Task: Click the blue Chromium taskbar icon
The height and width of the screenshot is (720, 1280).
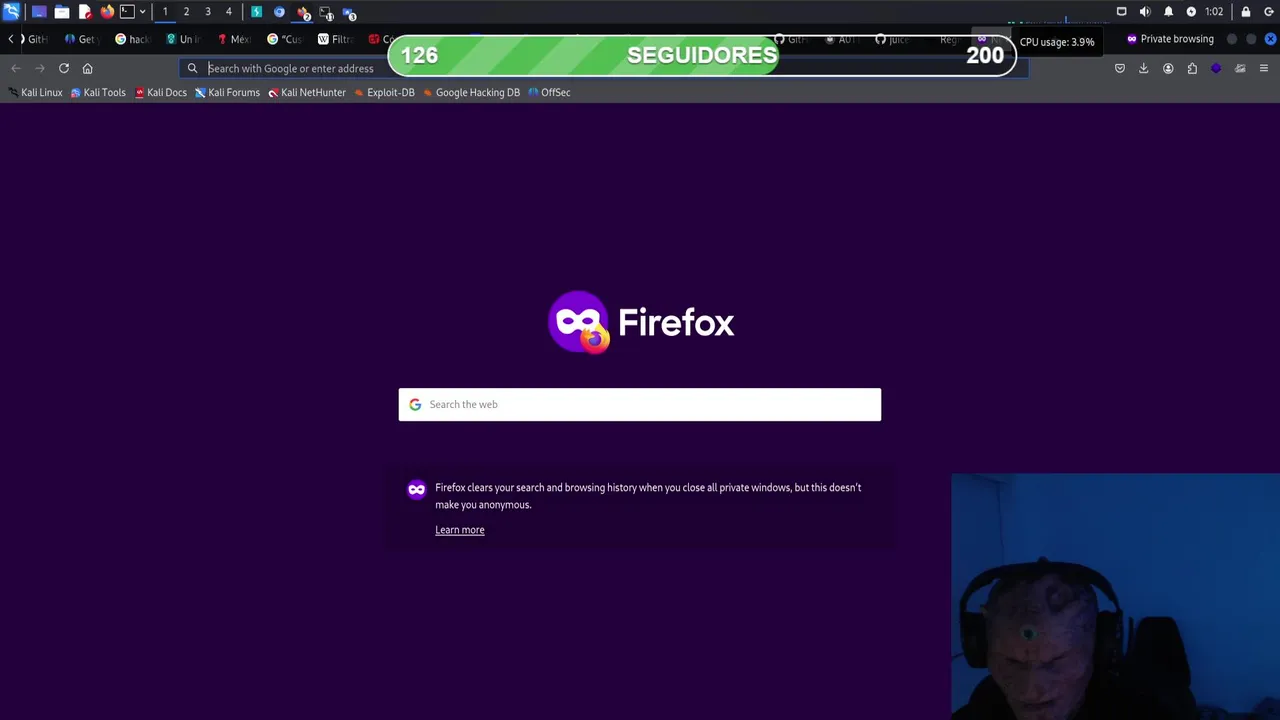Action: tap(280, 12)
